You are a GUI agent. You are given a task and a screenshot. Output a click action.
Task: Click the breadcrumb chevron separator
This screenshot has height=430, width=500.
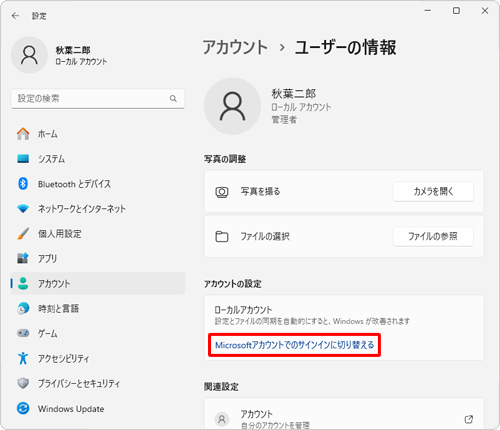282,48
